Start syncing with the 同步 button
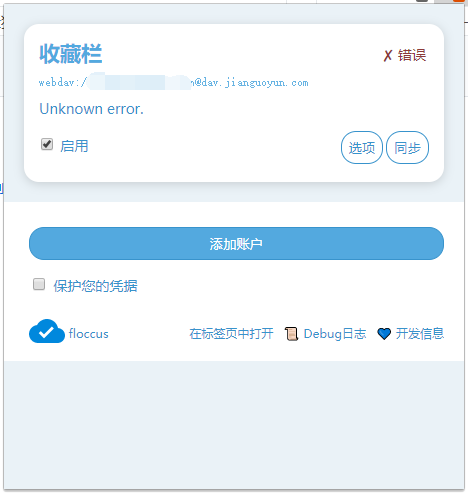Image resolution: width=468 pixels, height=493 pixels. (x=407, y=147)
